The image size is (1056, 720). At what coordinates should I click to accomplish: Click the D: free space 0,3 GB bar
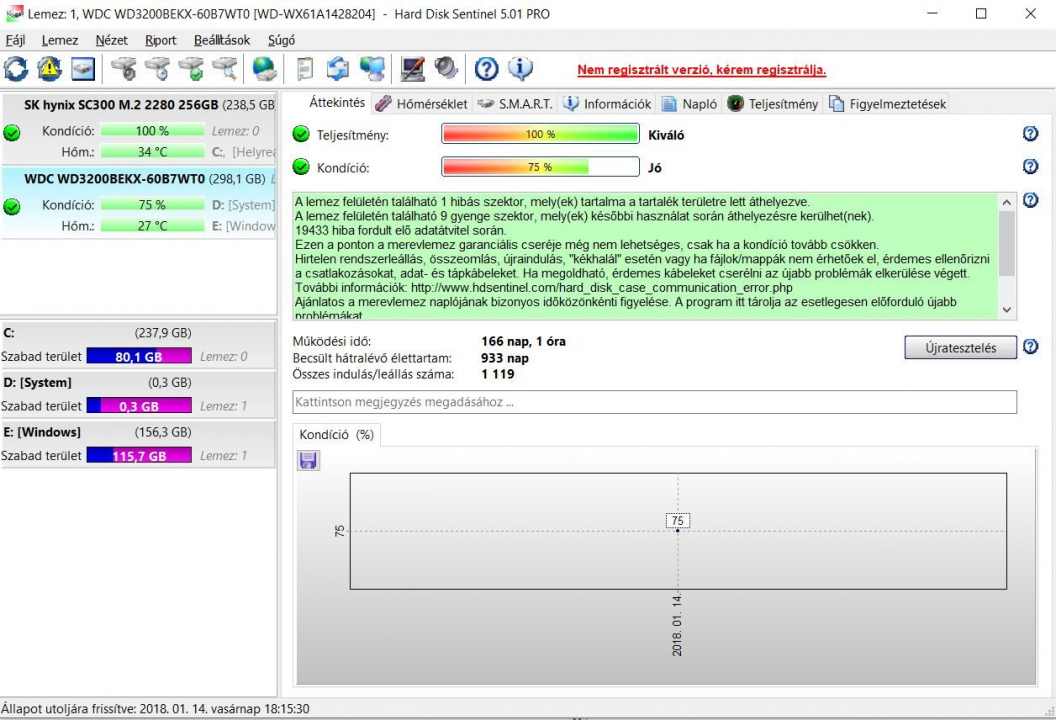click(x=139, y=406)
